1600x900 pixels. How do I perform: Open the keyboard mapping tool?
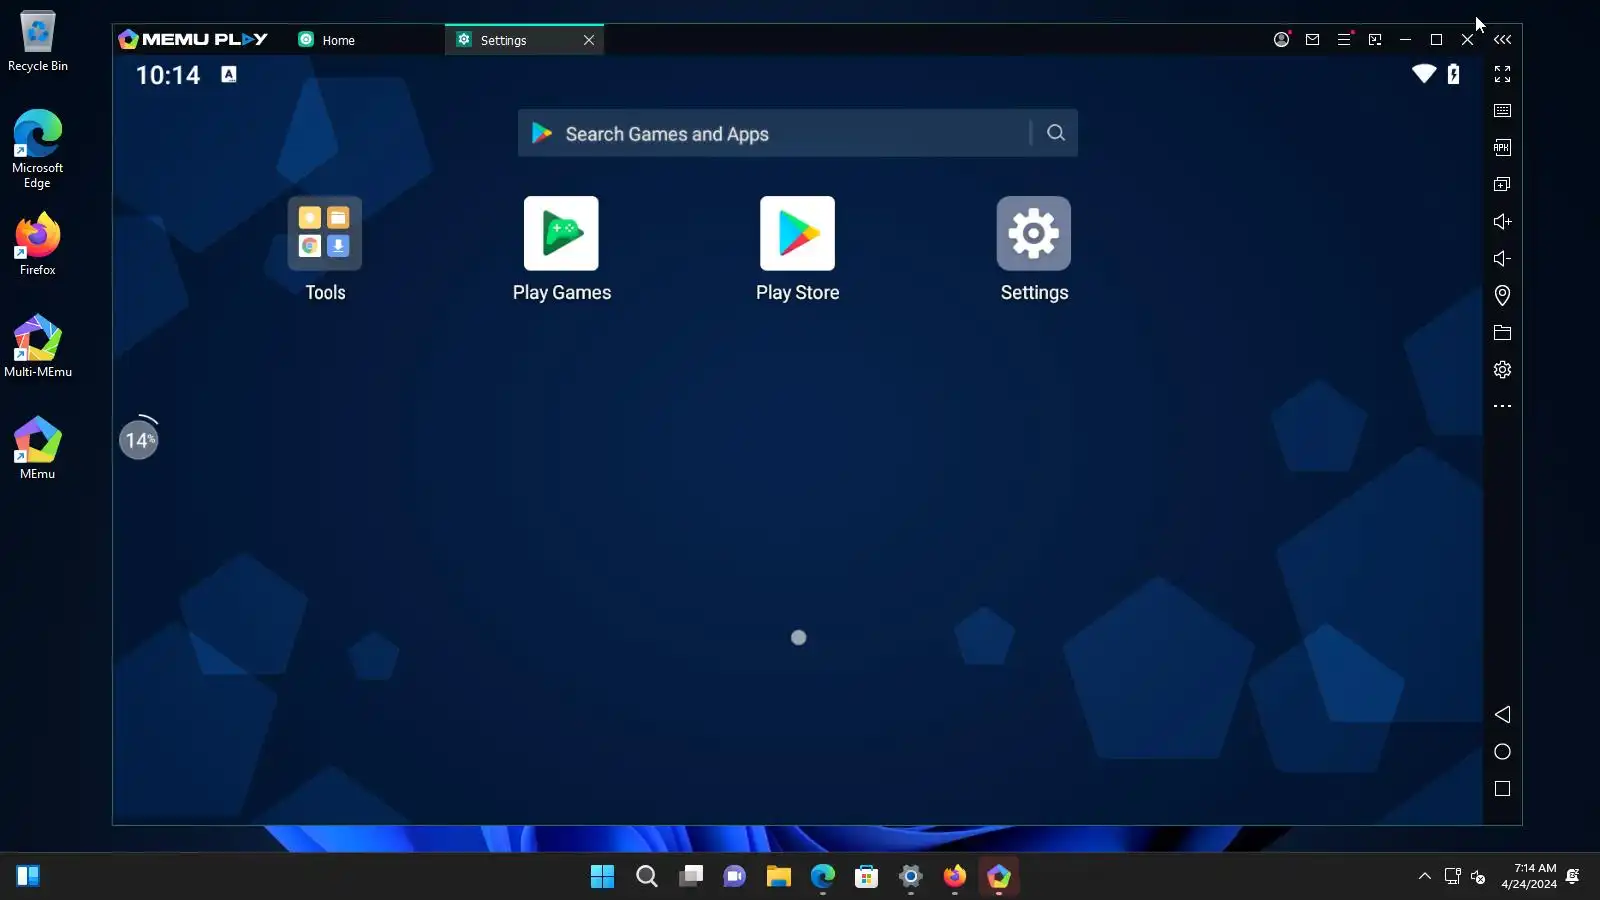click(1502, 111)
